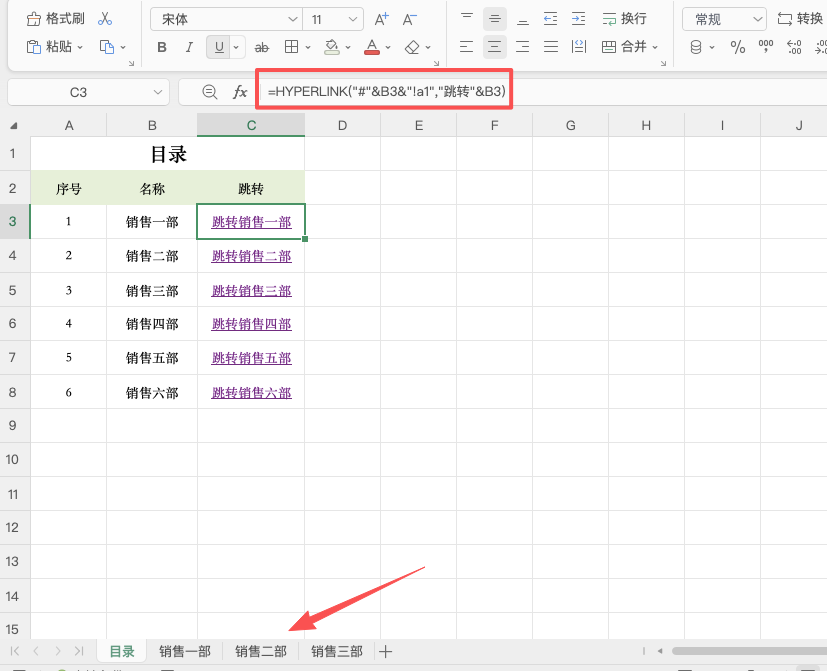Select cell containing 销售五部
The image size is (827, 671).
point(152,358)
